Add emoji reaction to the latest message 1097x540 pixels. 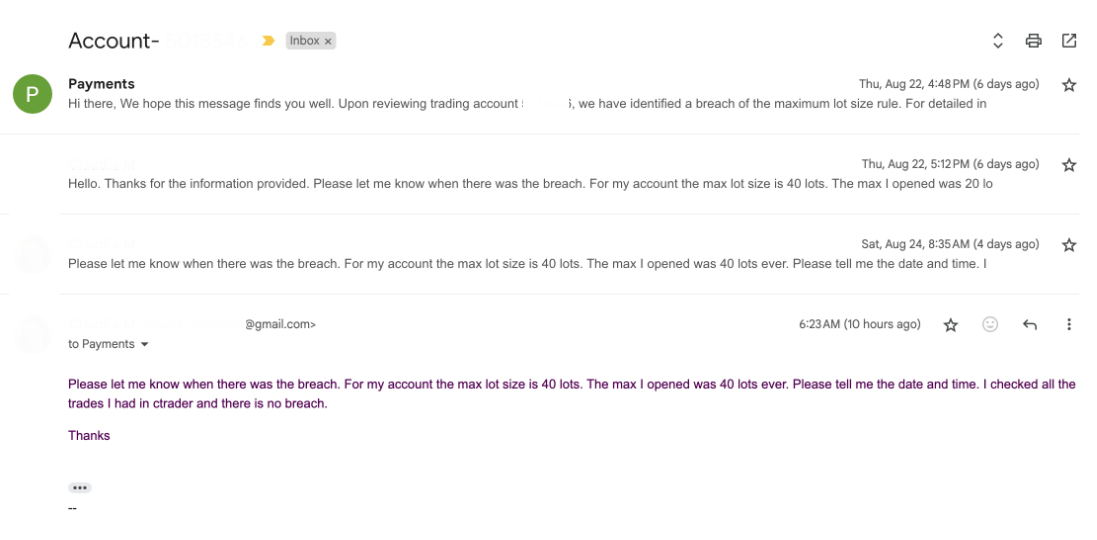[990, 324]
